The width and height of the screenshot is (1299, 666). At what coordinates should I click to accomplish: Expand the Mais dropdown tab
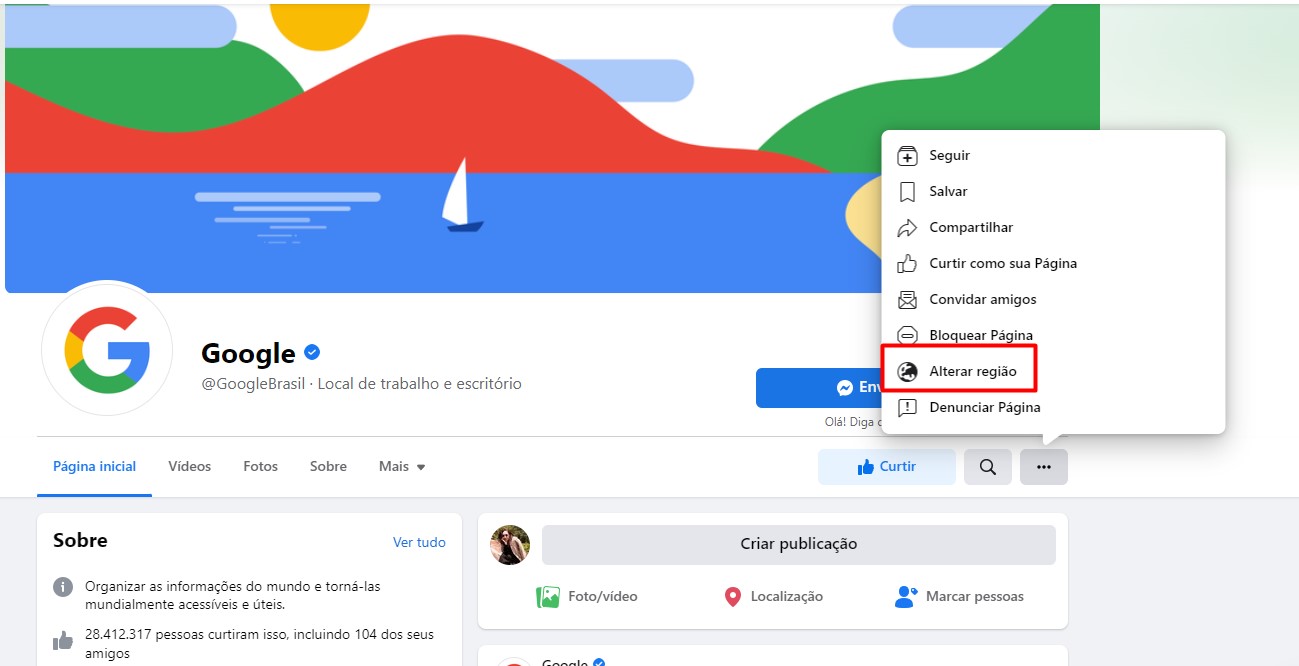(x=402, y=467)
